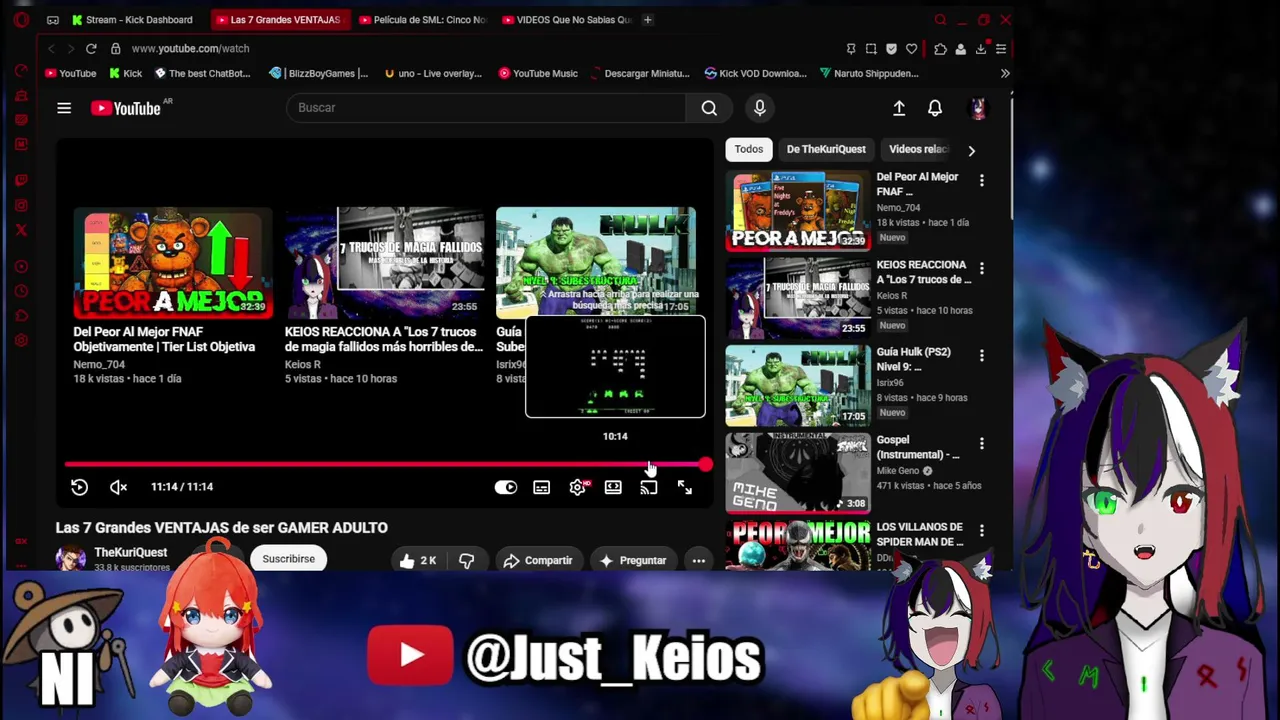Enter fullscreen mode
This screenshot has height=720, width=1280.
[x=685, y=487]
